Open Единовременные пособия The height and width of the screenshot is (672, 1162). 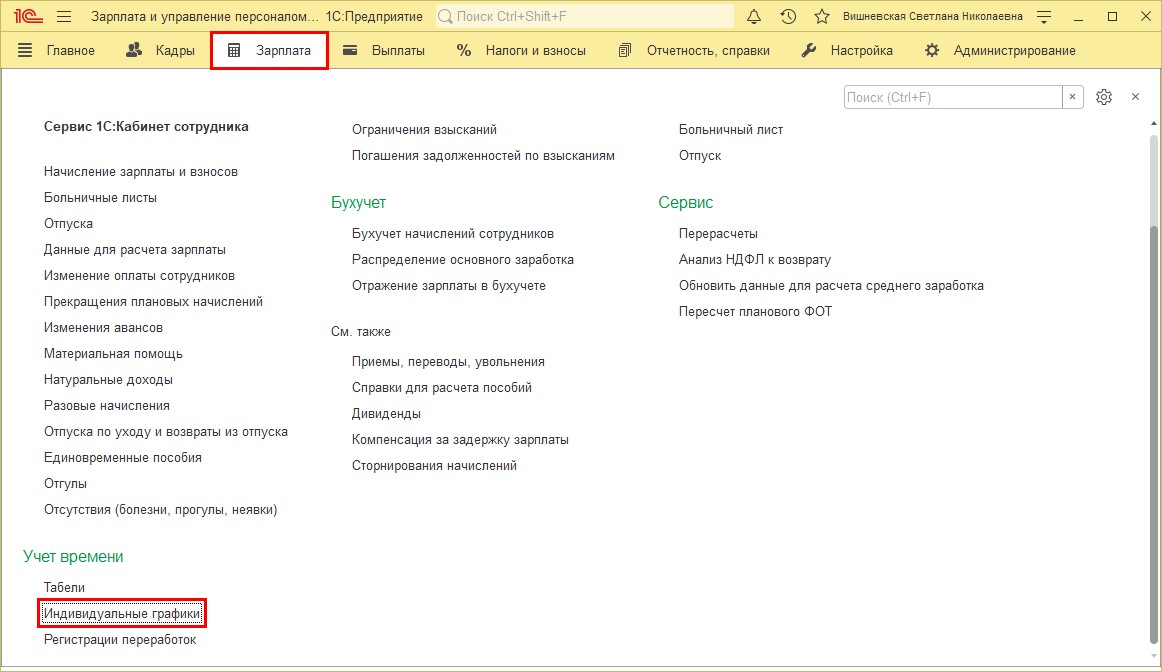tap(123, 458)
